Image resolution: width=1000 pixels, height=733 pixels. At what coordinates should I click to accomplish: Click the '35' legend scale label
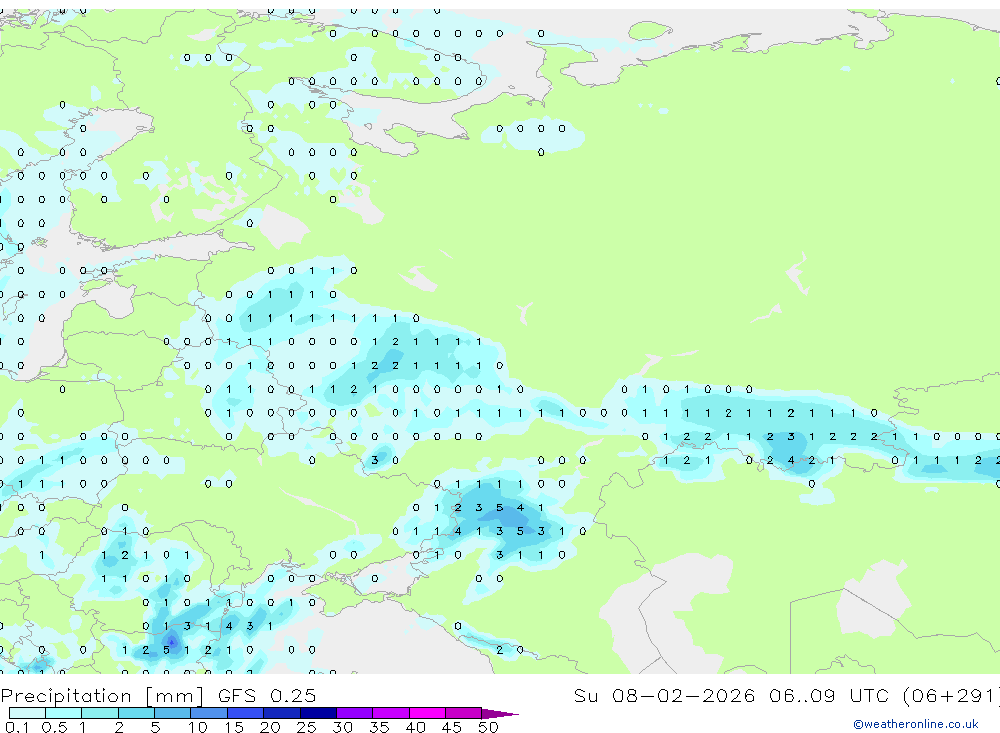pos(379,727)
